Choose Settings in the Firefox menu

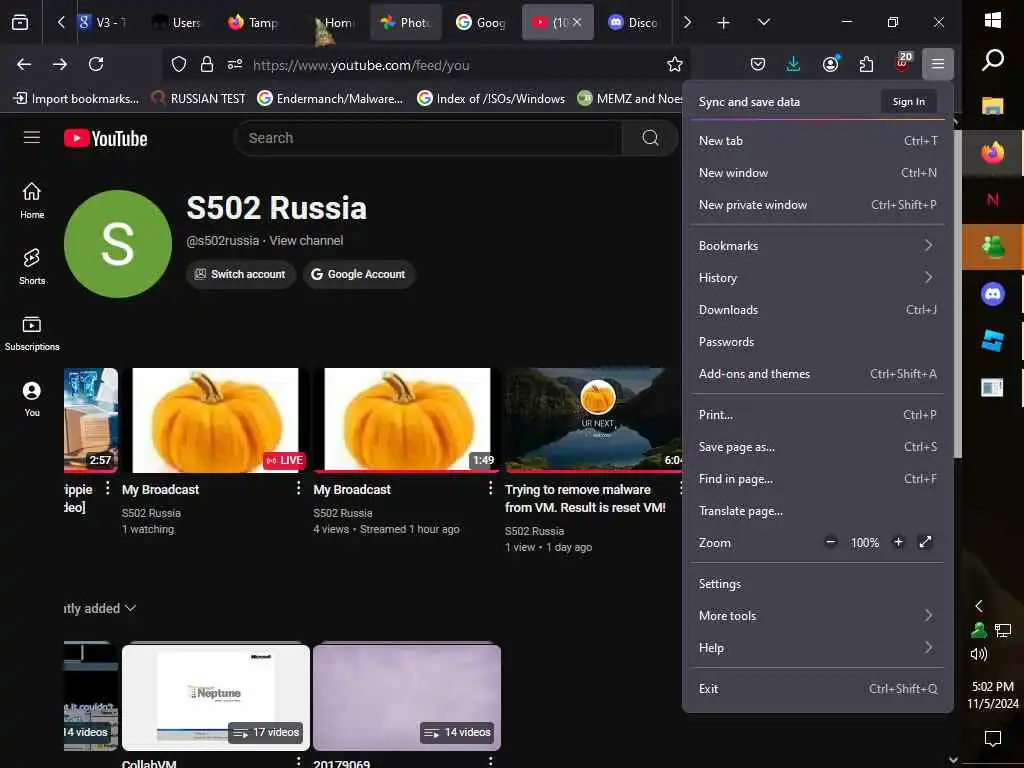(x=818, y=583)
